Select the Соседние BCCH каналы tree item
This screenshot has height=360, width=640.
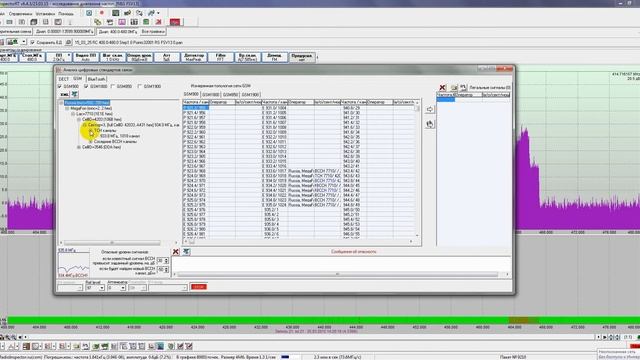116,142
